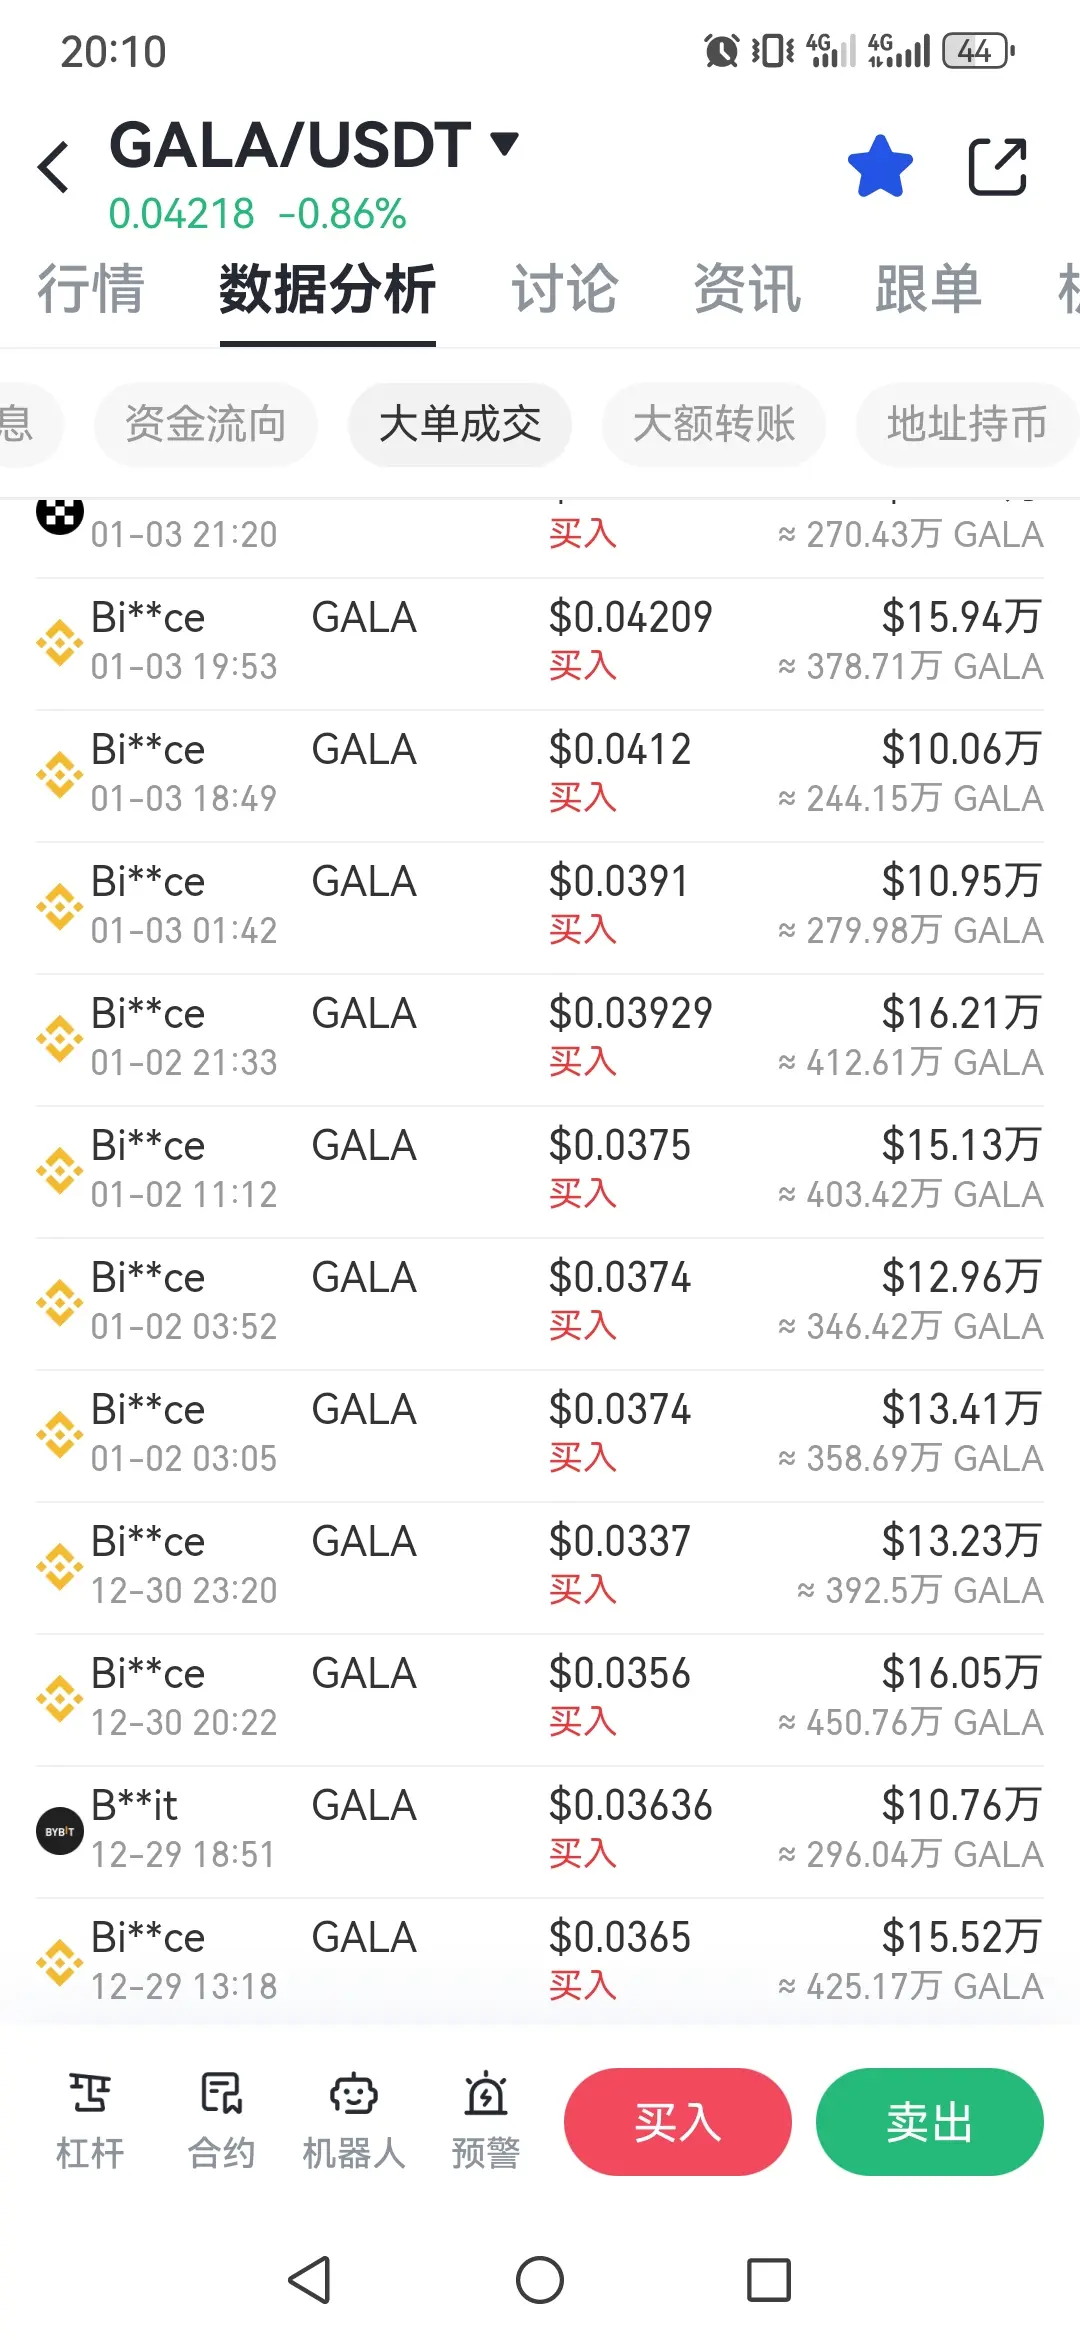Select the 资金流向 filter chip
This screenshot has width=1080, height=2340.
pos(205,424)
